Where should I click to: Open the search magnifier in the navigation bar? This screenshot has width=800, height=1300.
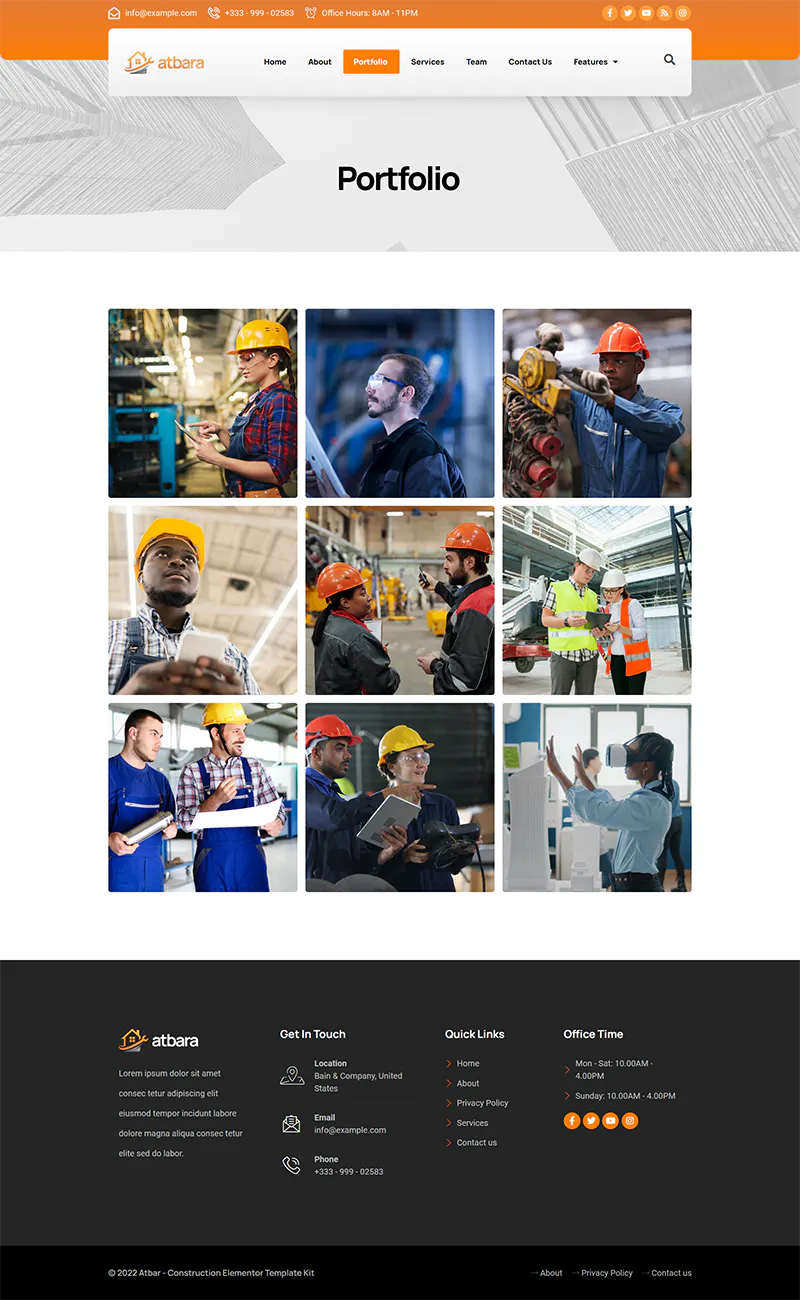[669, 60]
